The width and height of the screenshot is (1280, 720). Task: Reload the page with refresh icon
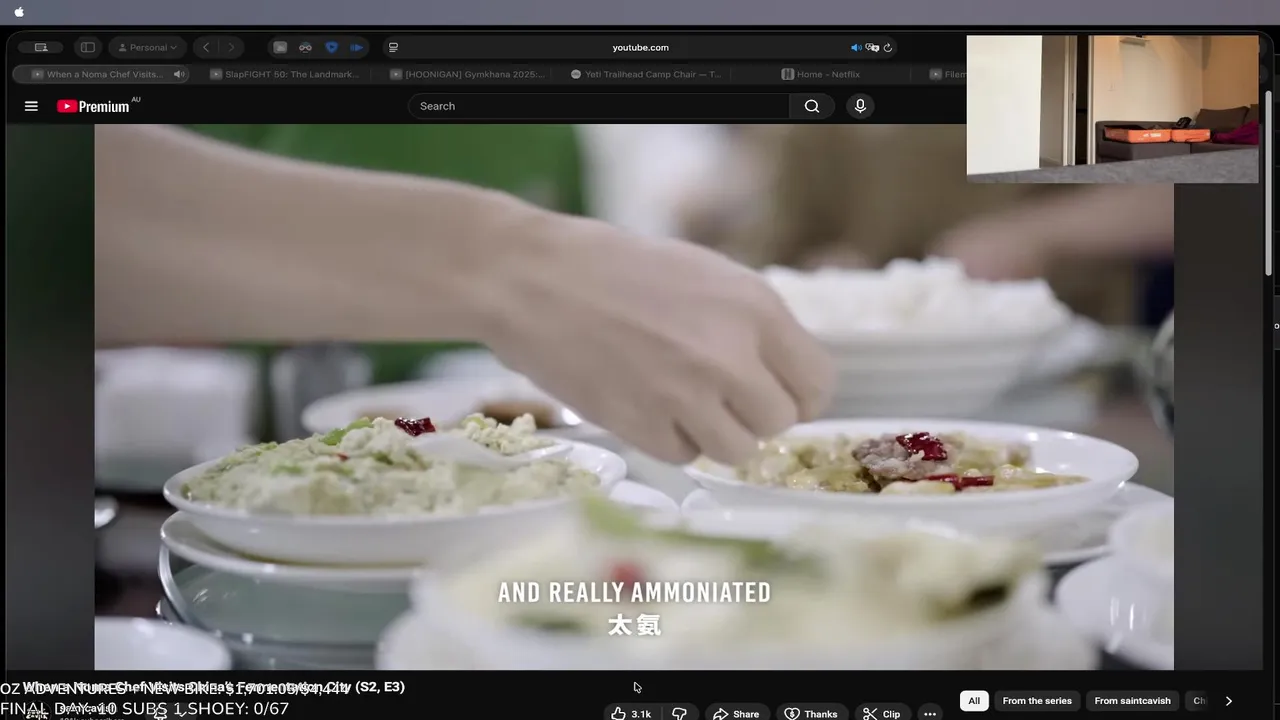coord(887,47)
